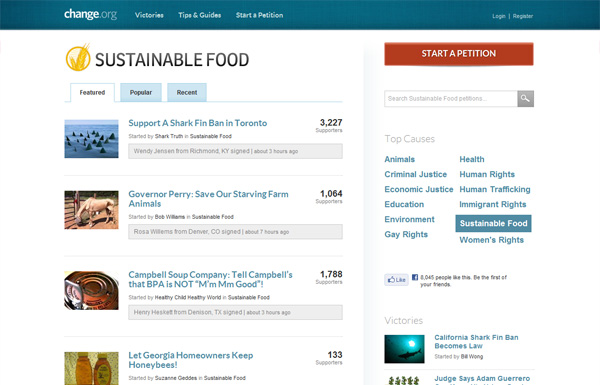The height and width of the screenshot is (385, 600).
Task: Select the Criminal Justice cause
Action: tap(416, 174)
